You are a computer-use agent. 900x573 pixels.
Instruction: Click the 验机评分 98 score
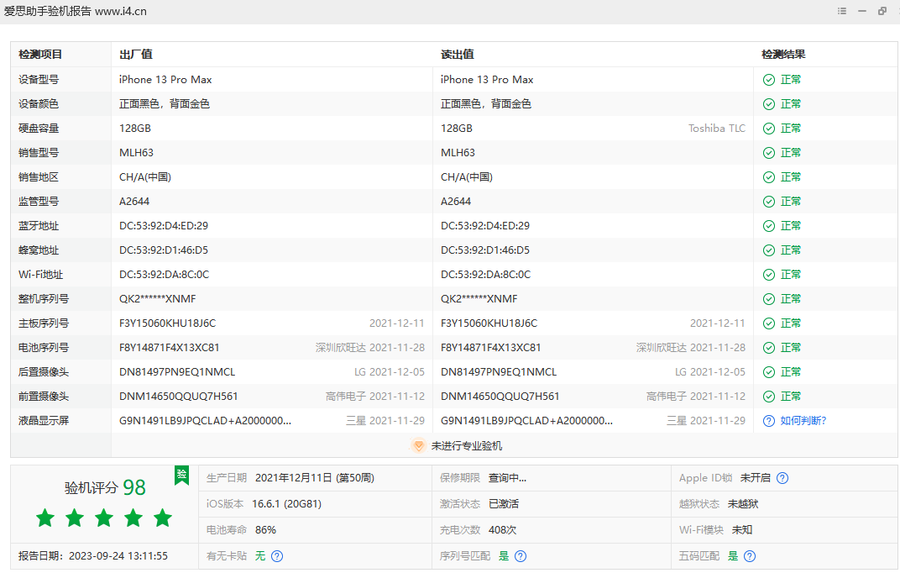click(x=105, y=487)
